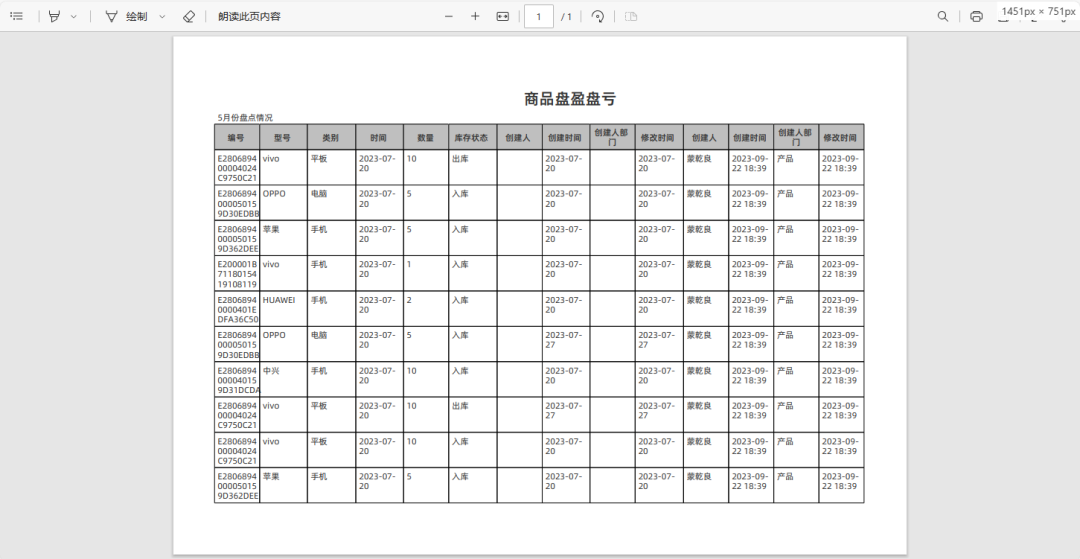Rotate the PDF page
Viewport: 1080px width, 559px height.
598,16
